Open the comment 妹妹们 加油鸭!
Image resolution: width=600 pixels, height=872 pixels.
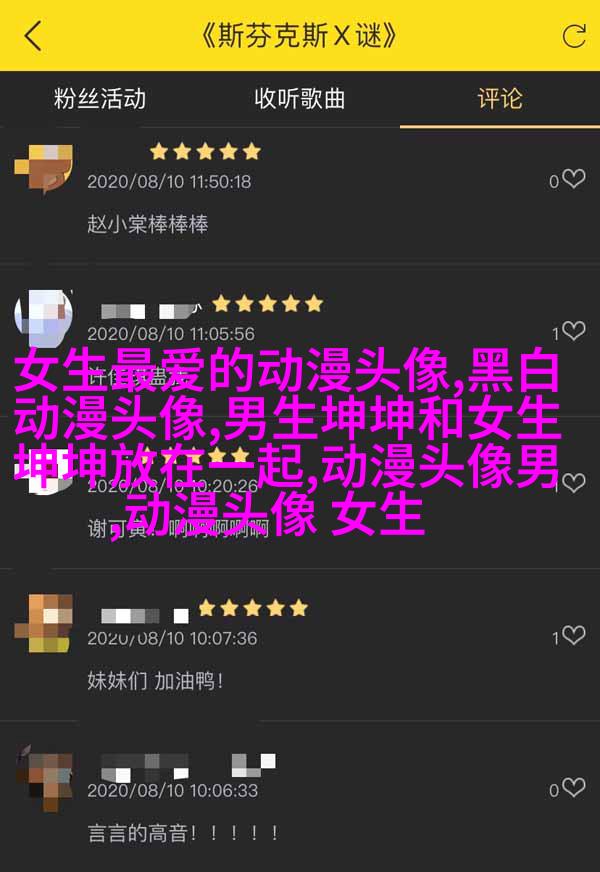[155, 681]
